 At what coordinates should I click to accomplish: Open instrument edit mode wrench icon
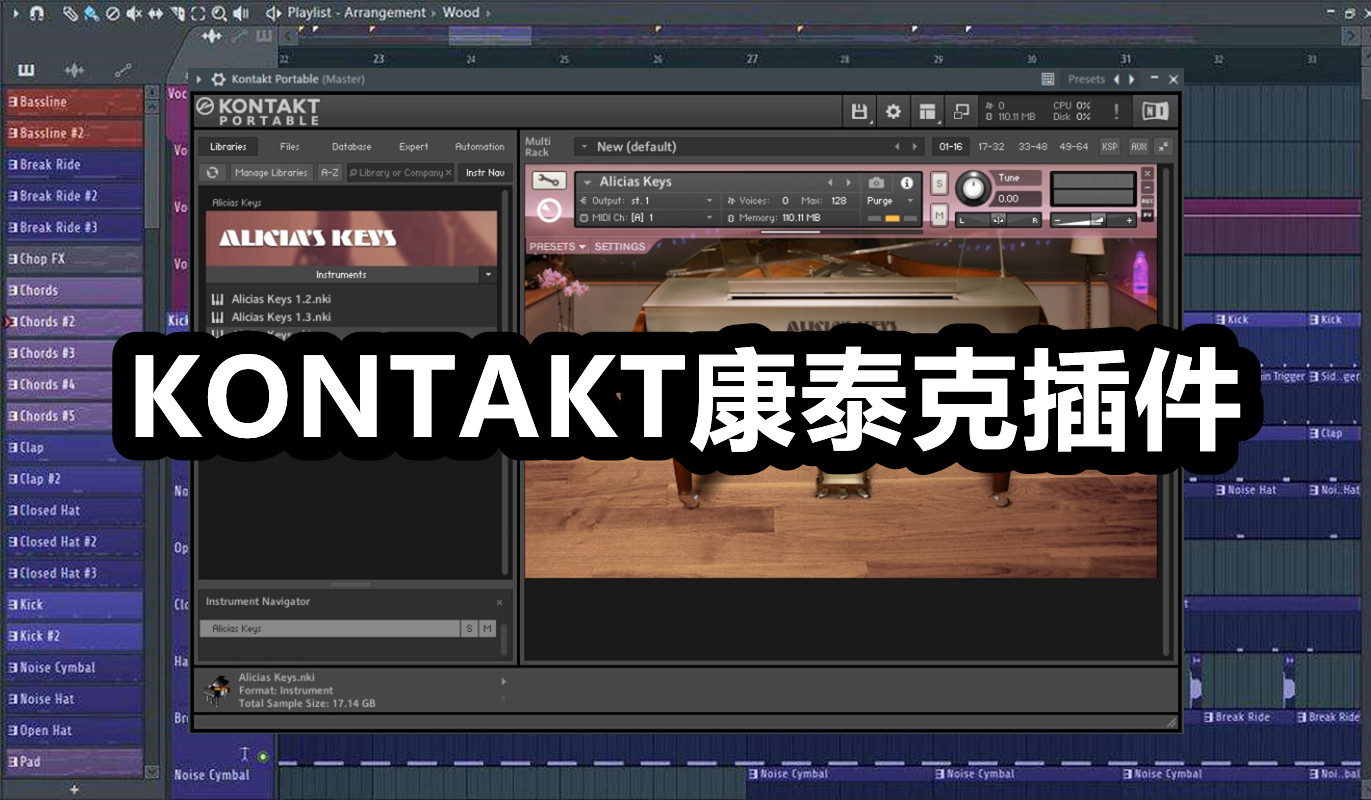(x=547, y=181)
